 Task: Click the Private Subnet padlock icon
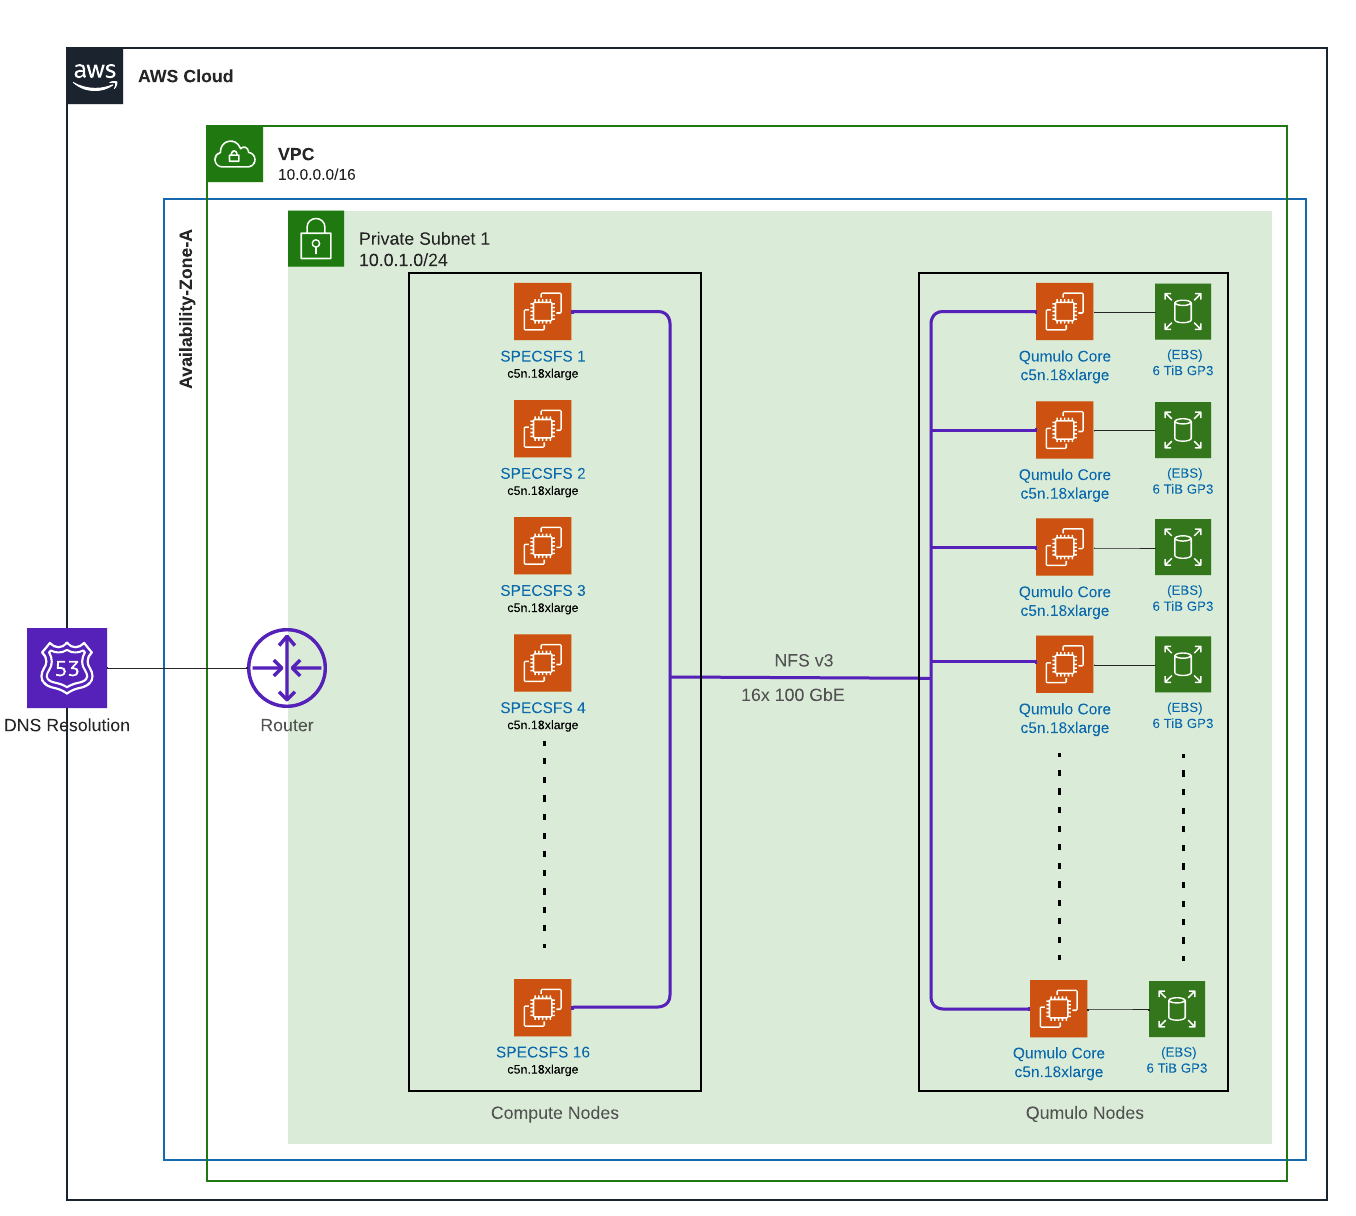316,239
